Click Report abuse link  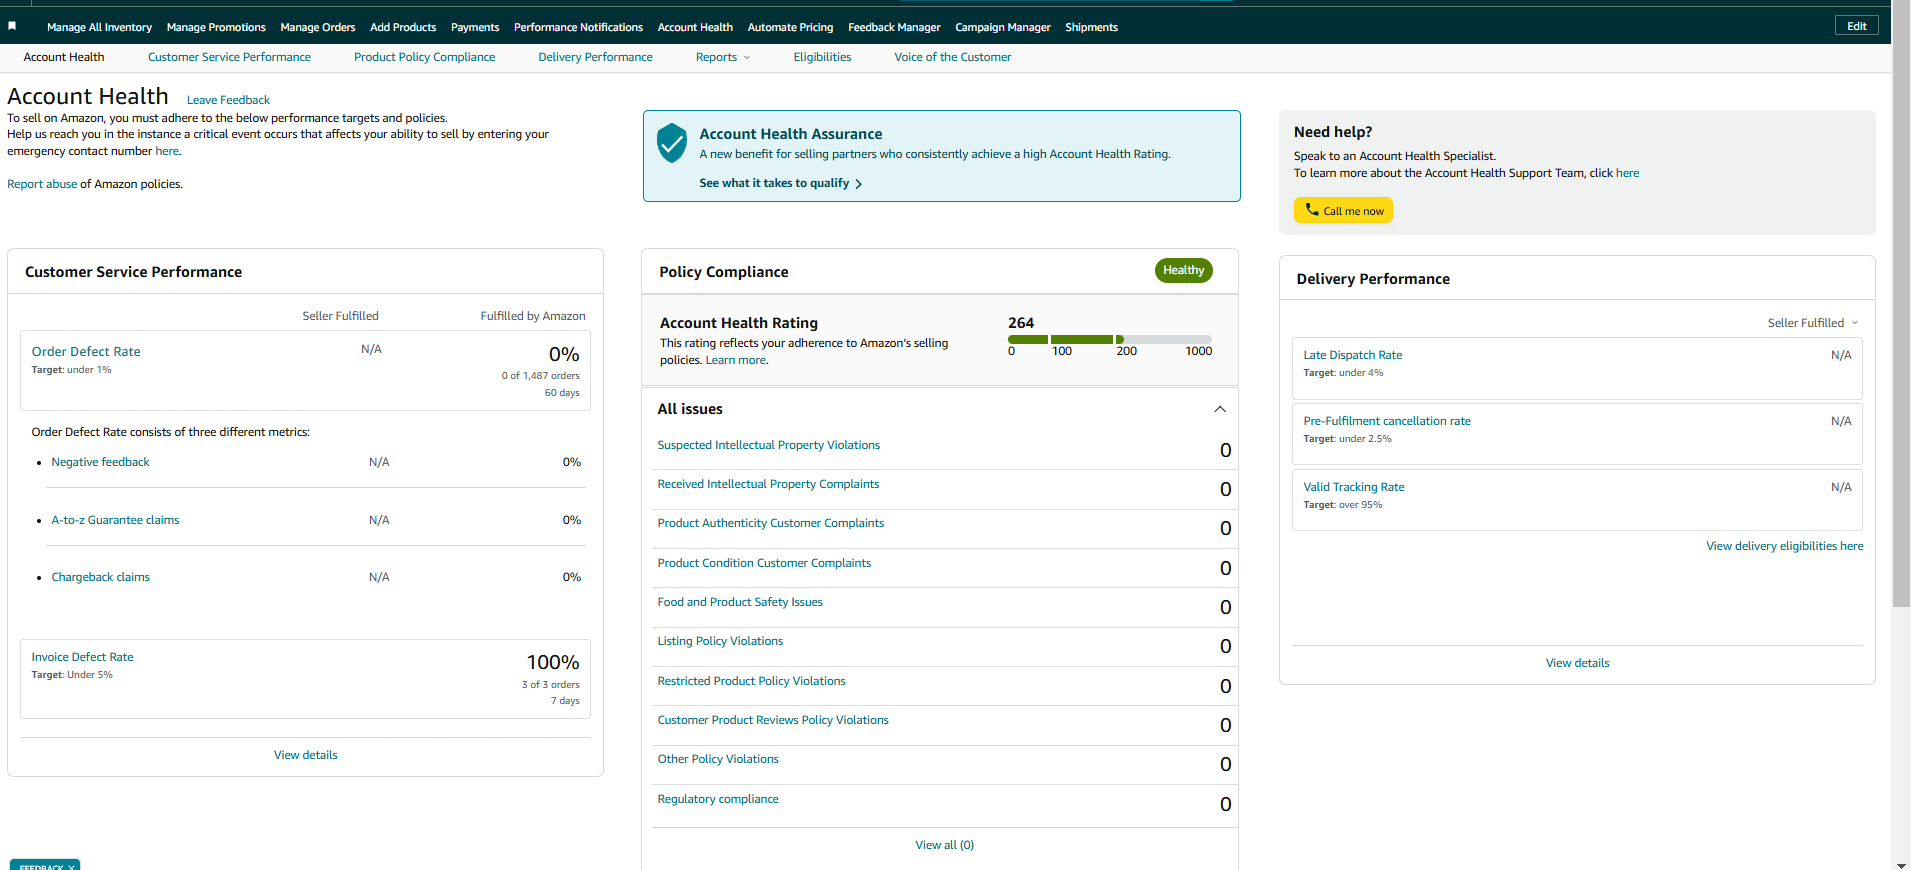(x=42, y=184)
